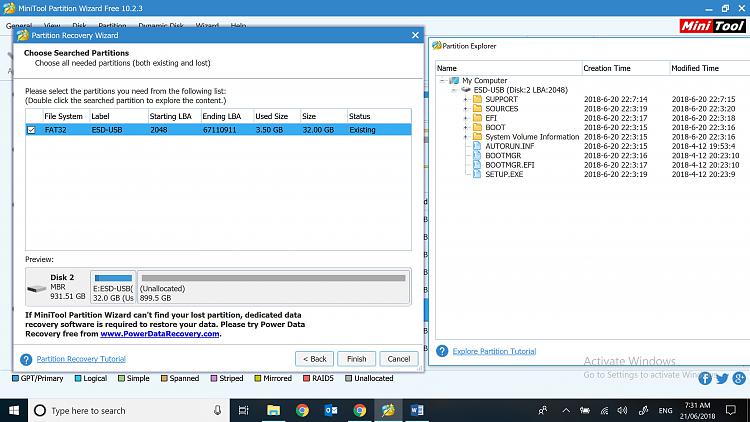Viewport: 750px width, 422px height.
Task: Select the 899.5 GB Unallocated block
Action: click(273, 287)
